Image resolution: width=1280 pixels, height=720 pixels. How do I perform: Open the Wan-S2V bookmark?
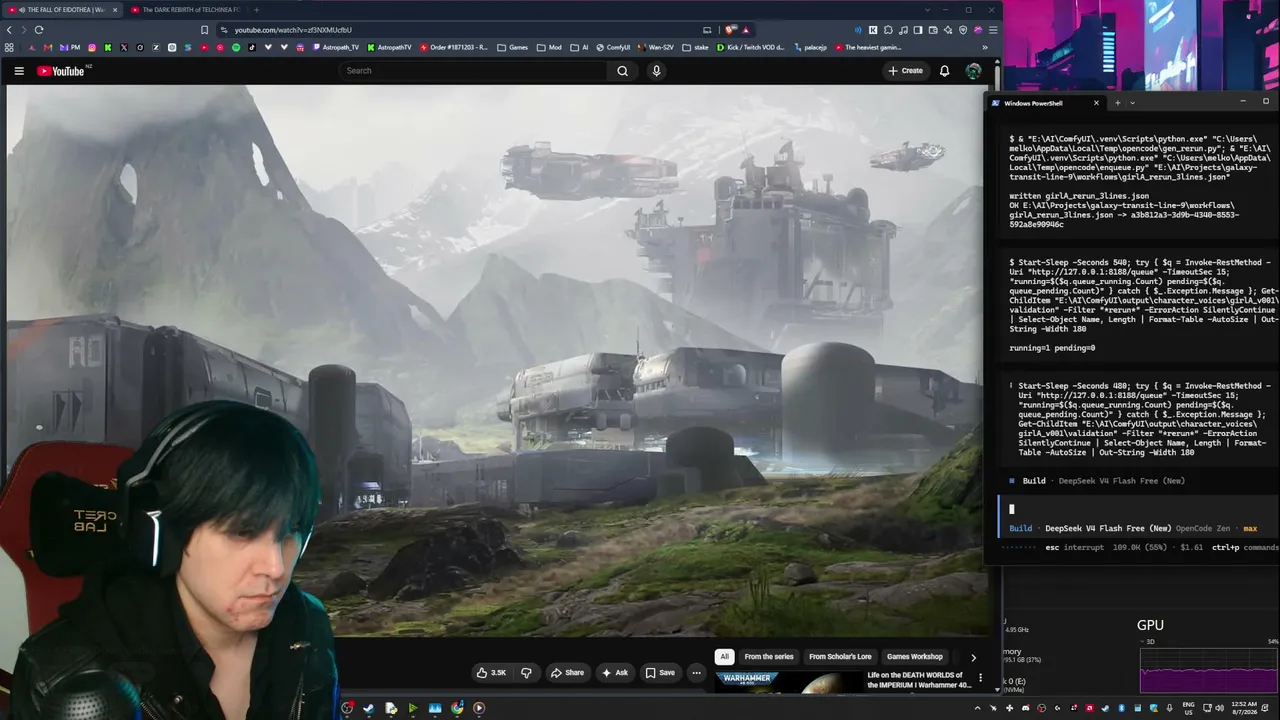point(655,47)
